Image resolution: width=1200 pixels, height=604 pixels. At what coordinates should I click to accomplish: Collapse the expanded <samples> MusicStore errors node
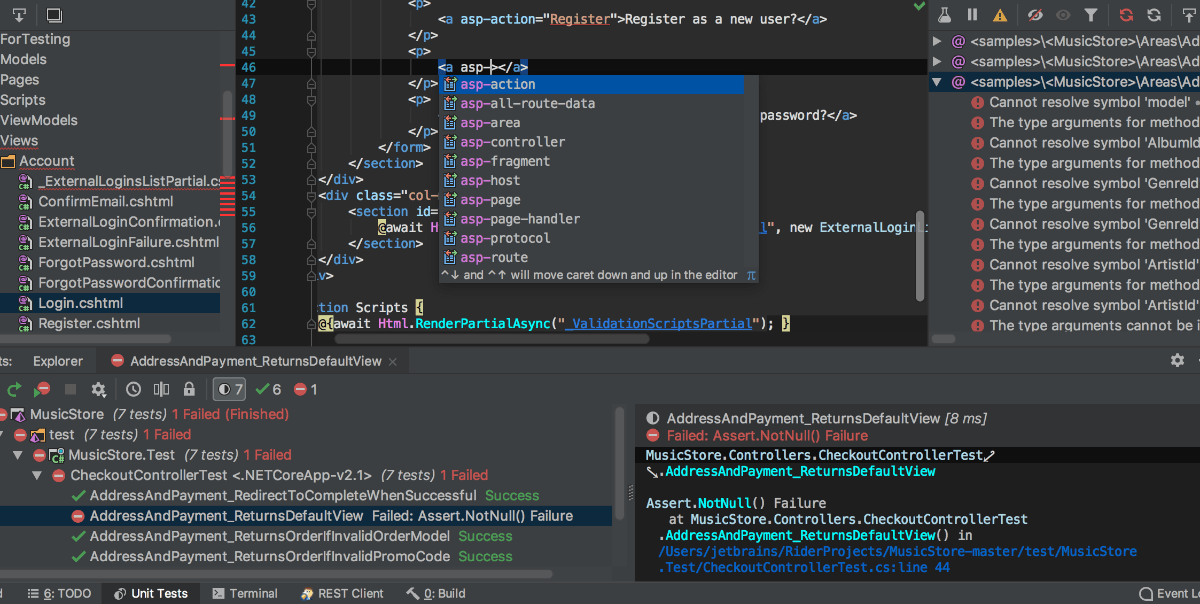click(937, 82)
